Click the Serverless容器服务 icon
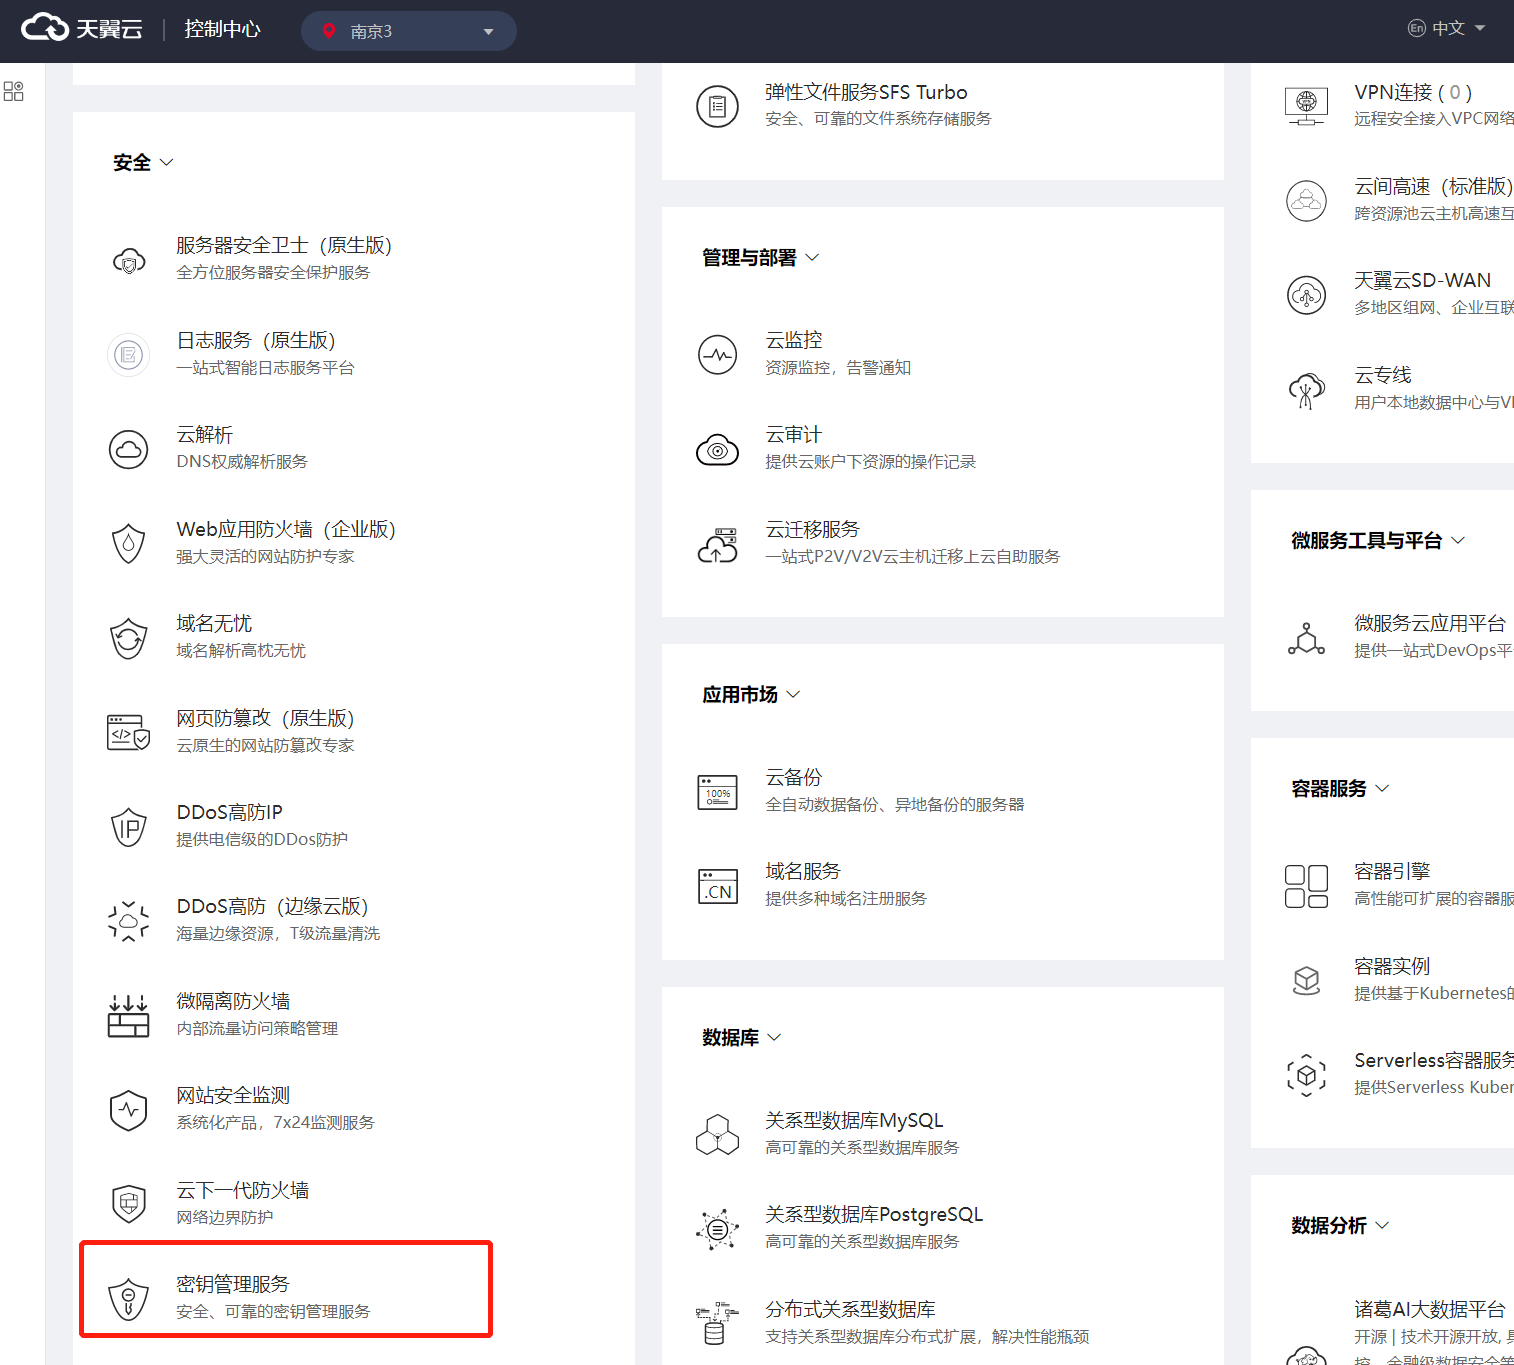The height and width of the screenshot is (1365, 1514). click(1306, 1075)
